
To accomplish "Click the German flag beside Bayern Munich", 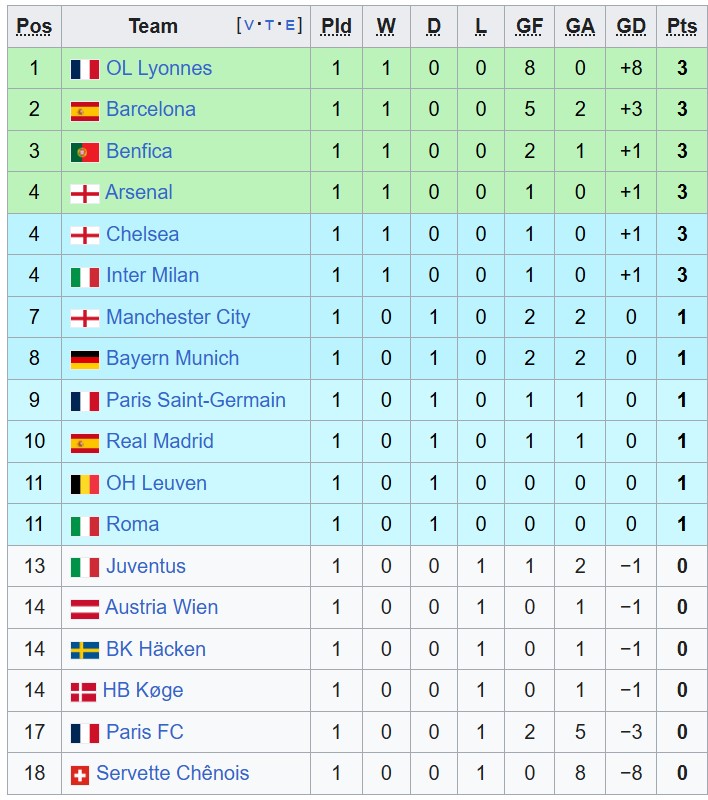I will coord(85,359).
